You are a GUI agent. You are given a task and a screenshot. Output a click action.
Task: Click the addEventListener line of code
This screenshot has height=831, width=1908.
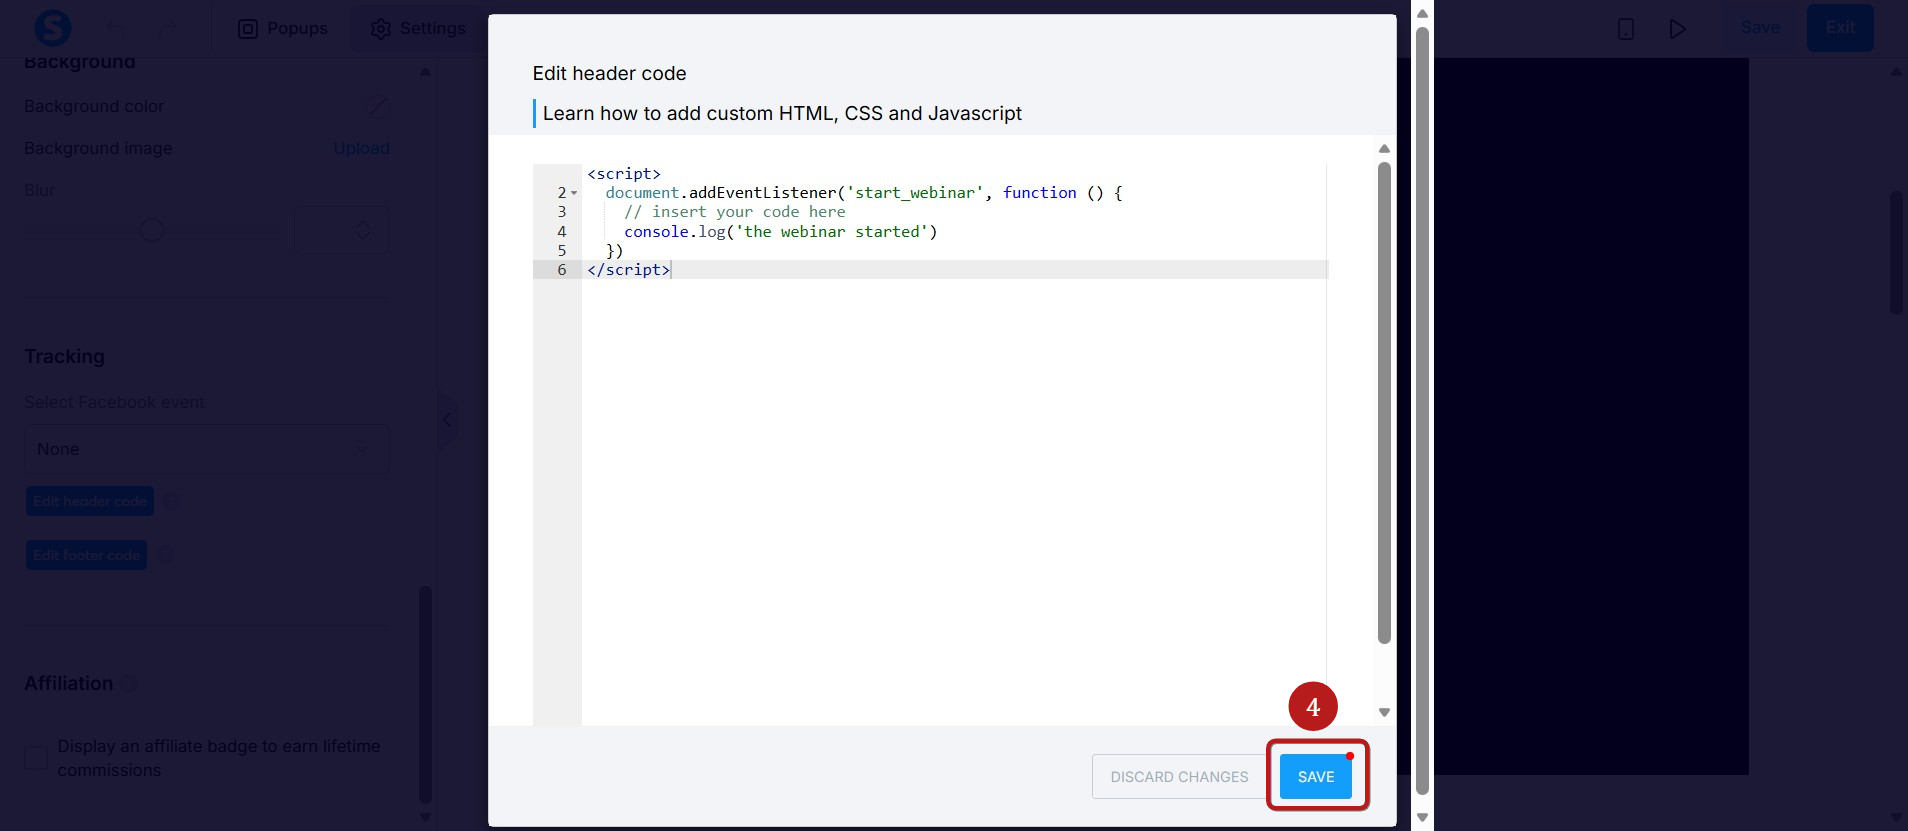[864, 193]
